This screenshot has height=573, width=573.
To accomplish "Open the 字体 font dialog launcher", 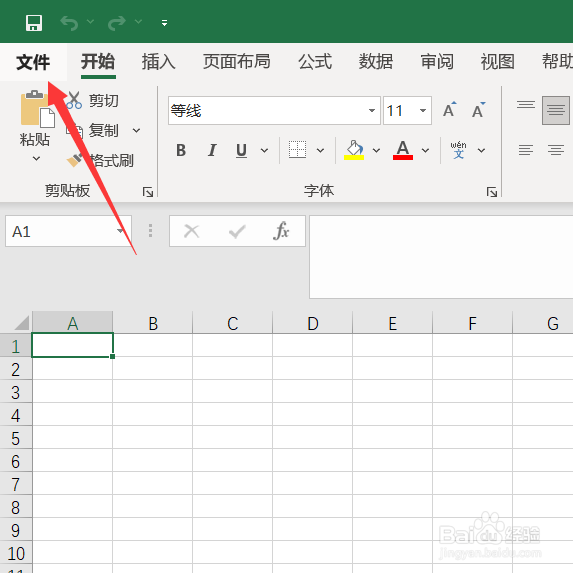I will point(492,192).
